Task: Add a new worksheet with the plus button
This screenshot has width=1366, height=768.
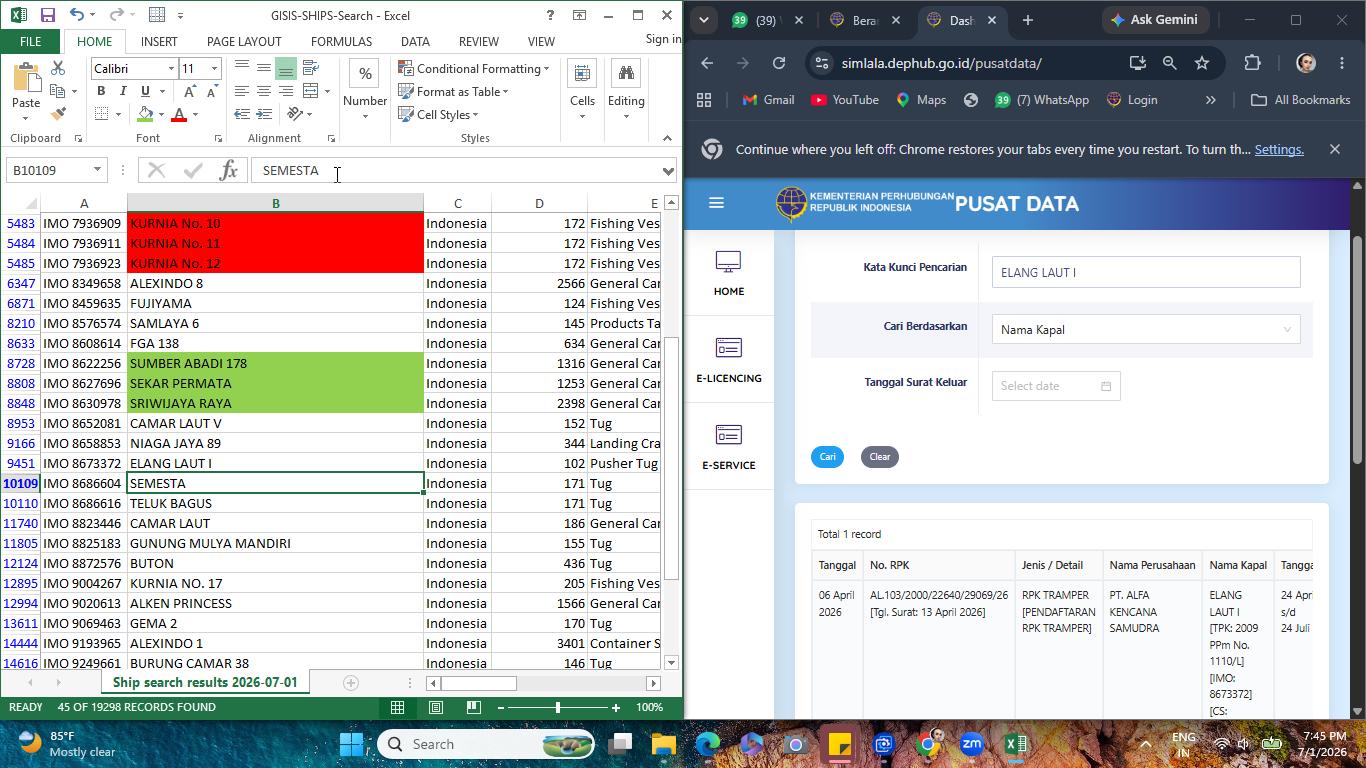Action: [350, 683]
